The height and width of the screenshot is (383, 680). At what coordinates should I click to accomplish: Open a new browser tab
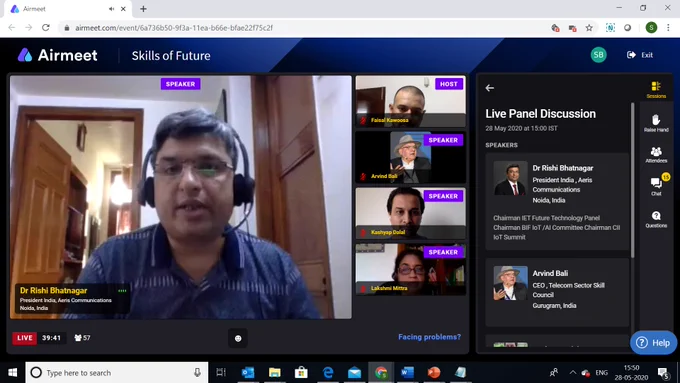click(x=143, y=9)
